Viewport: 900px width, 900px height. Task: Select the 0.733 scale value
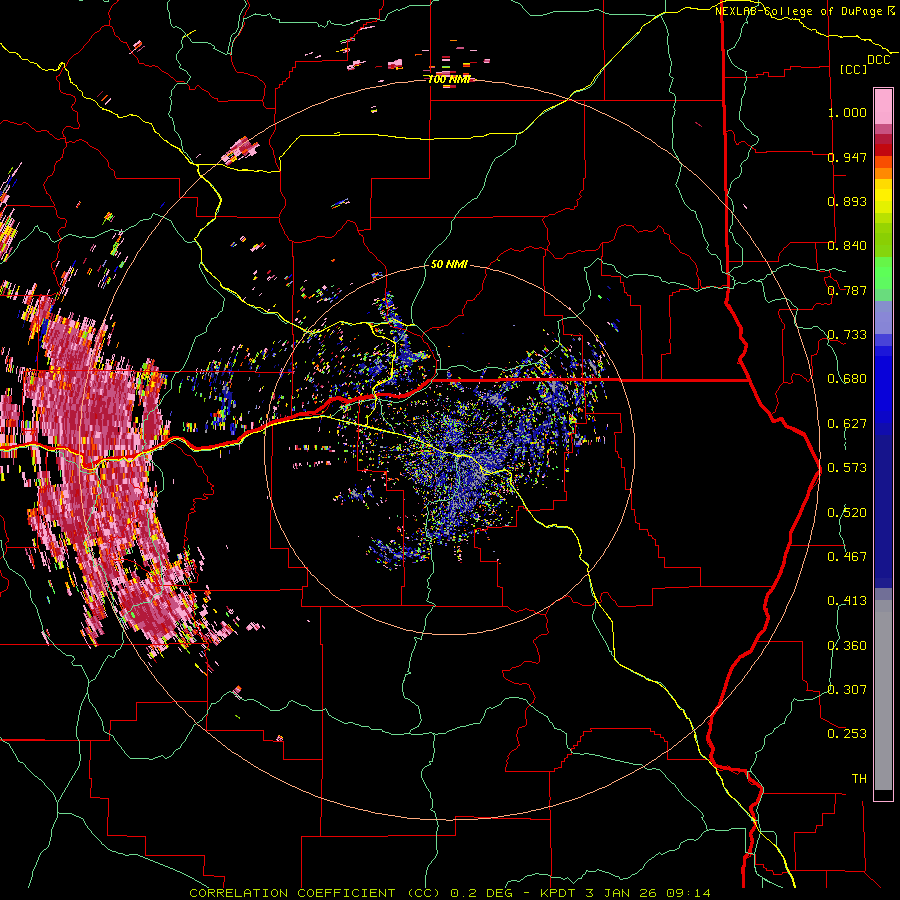click(x=847, y=335)
